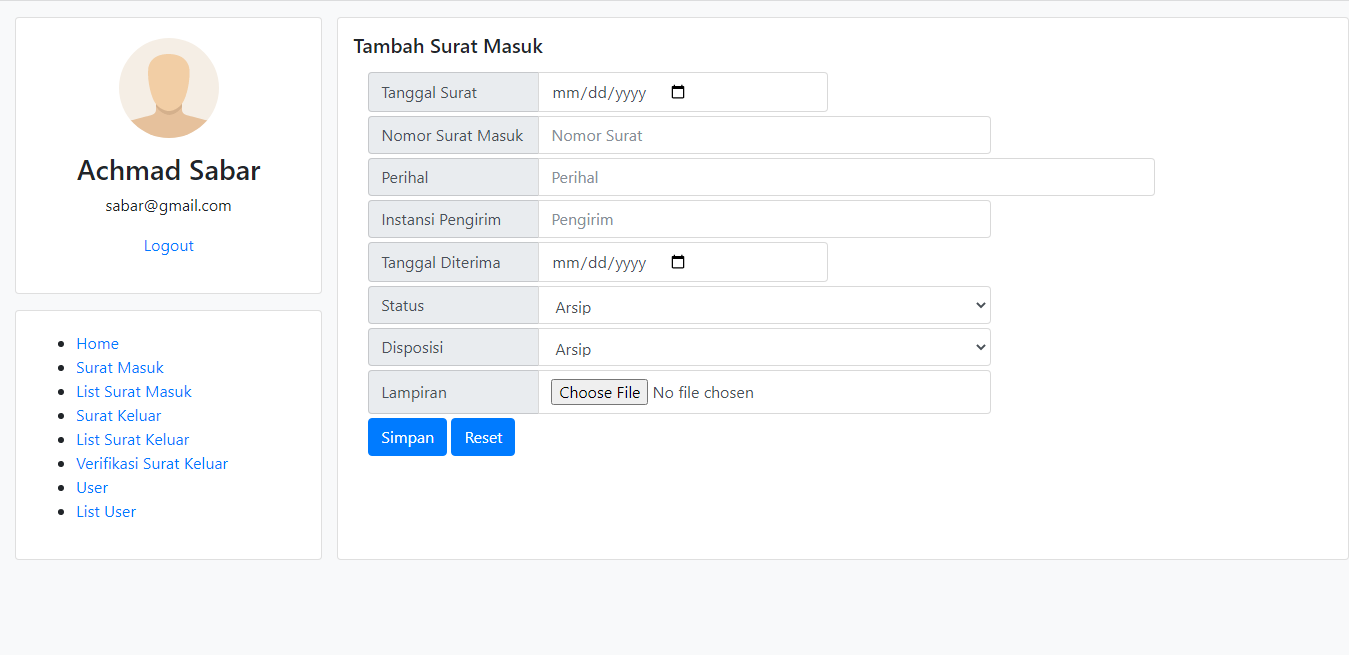
Task: Save the form with Simpan
Action: [407, 438]
